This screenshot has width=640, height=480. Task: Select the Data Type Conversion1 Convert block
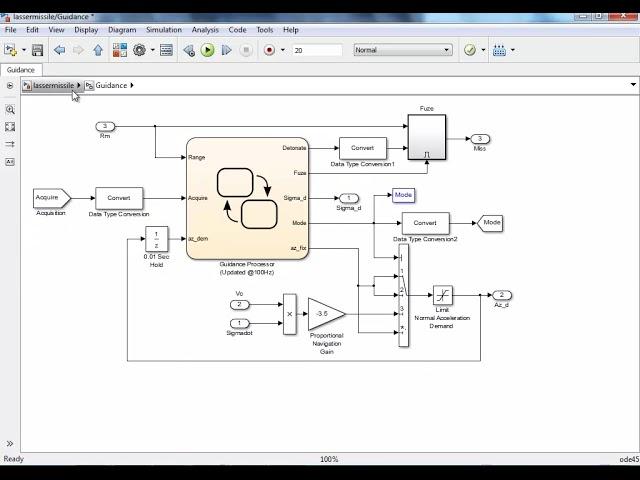coord(362,148)
